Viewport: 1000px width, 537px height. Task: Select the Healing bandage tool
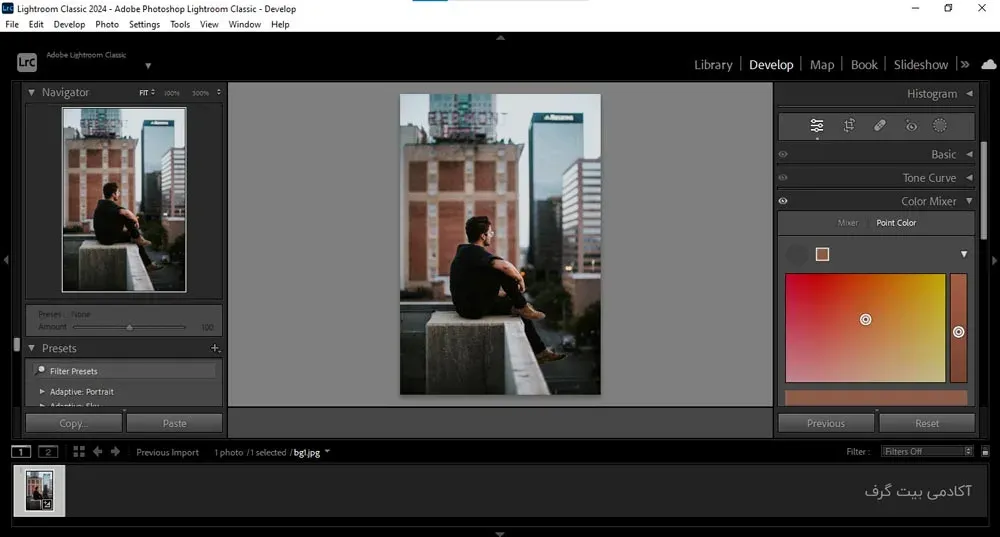[879, 126]
